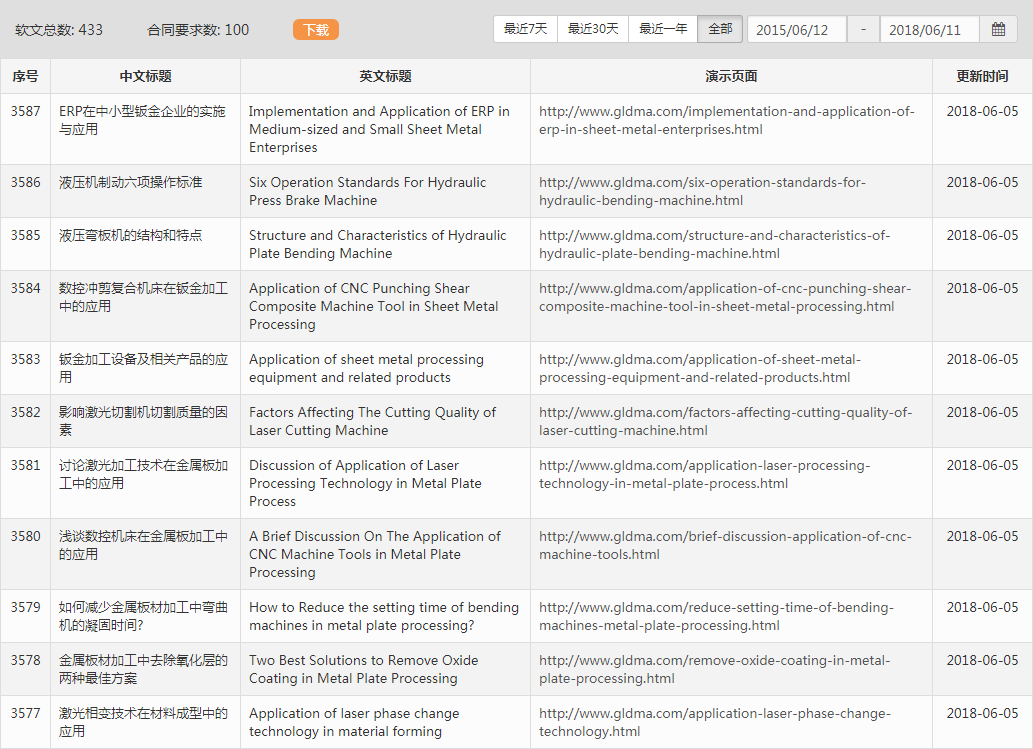The image size is (1033, 749).
Task: Click English title How to Reduce the setting time
Action: pyautogui.click(x=384, y=617)
